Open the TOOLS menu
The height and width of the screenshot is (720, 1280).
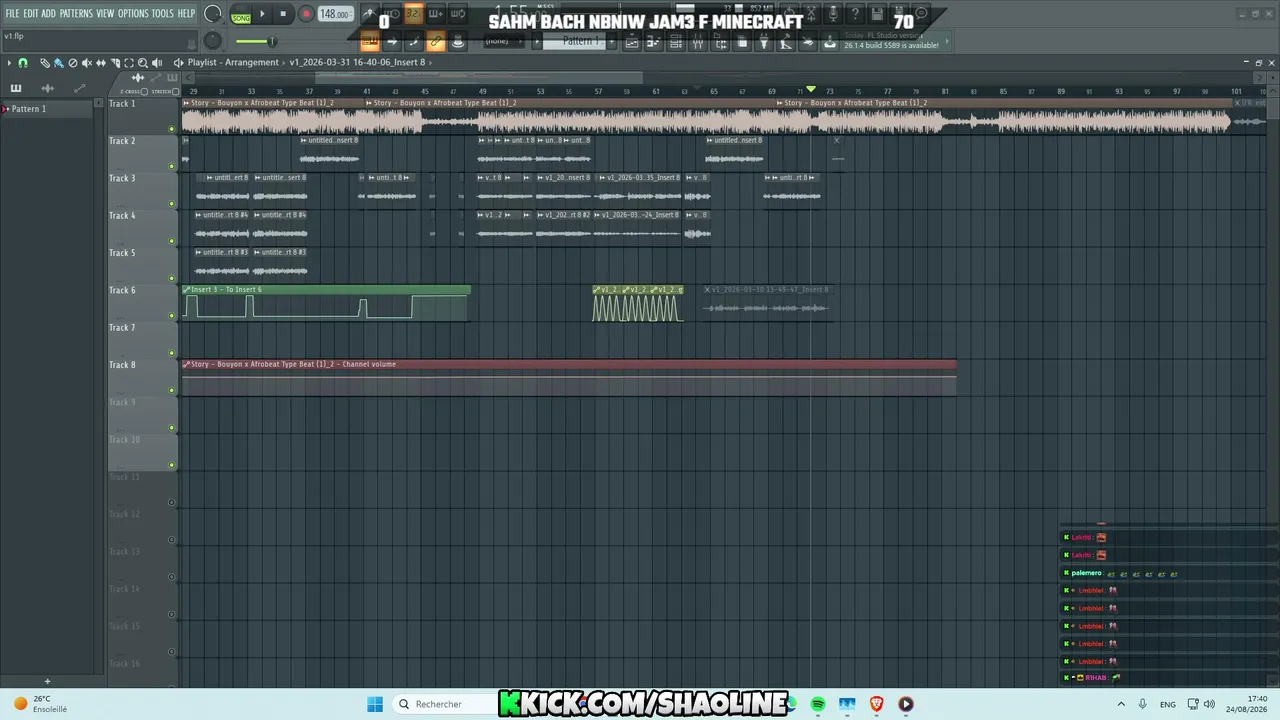[163, 14]
